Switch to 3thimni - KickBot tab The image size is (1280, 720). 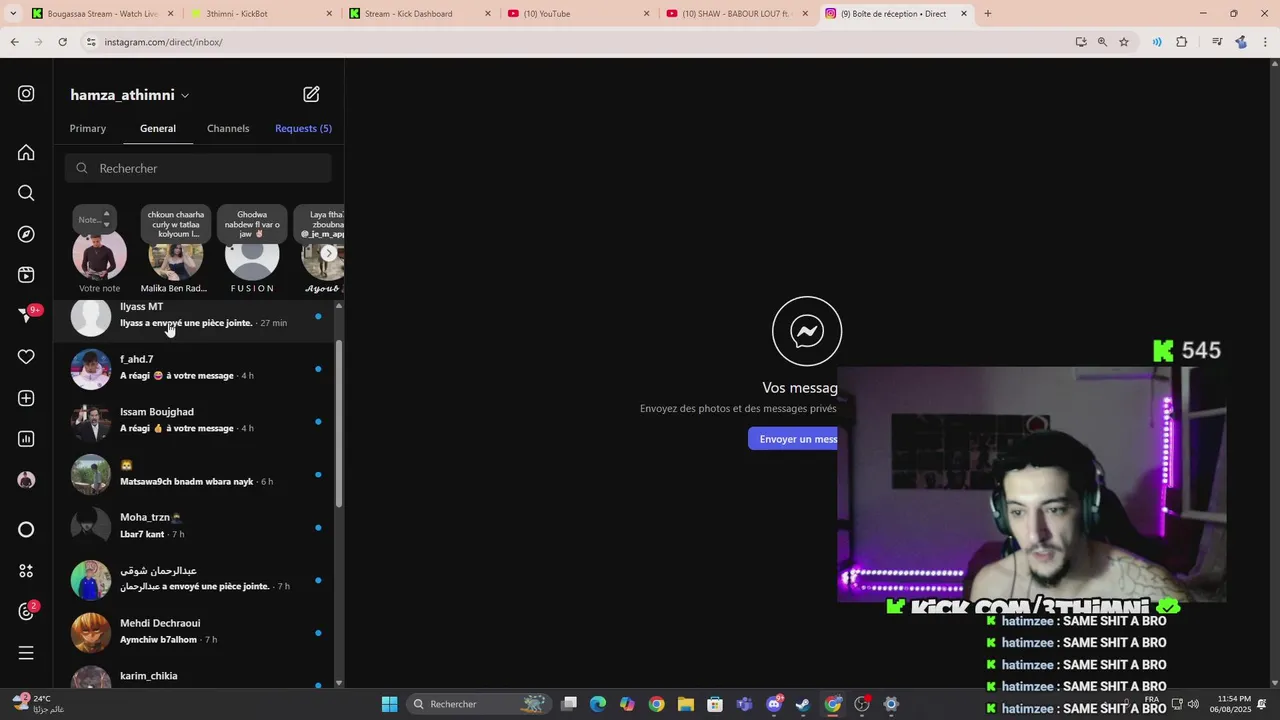[x=260, y=14]
